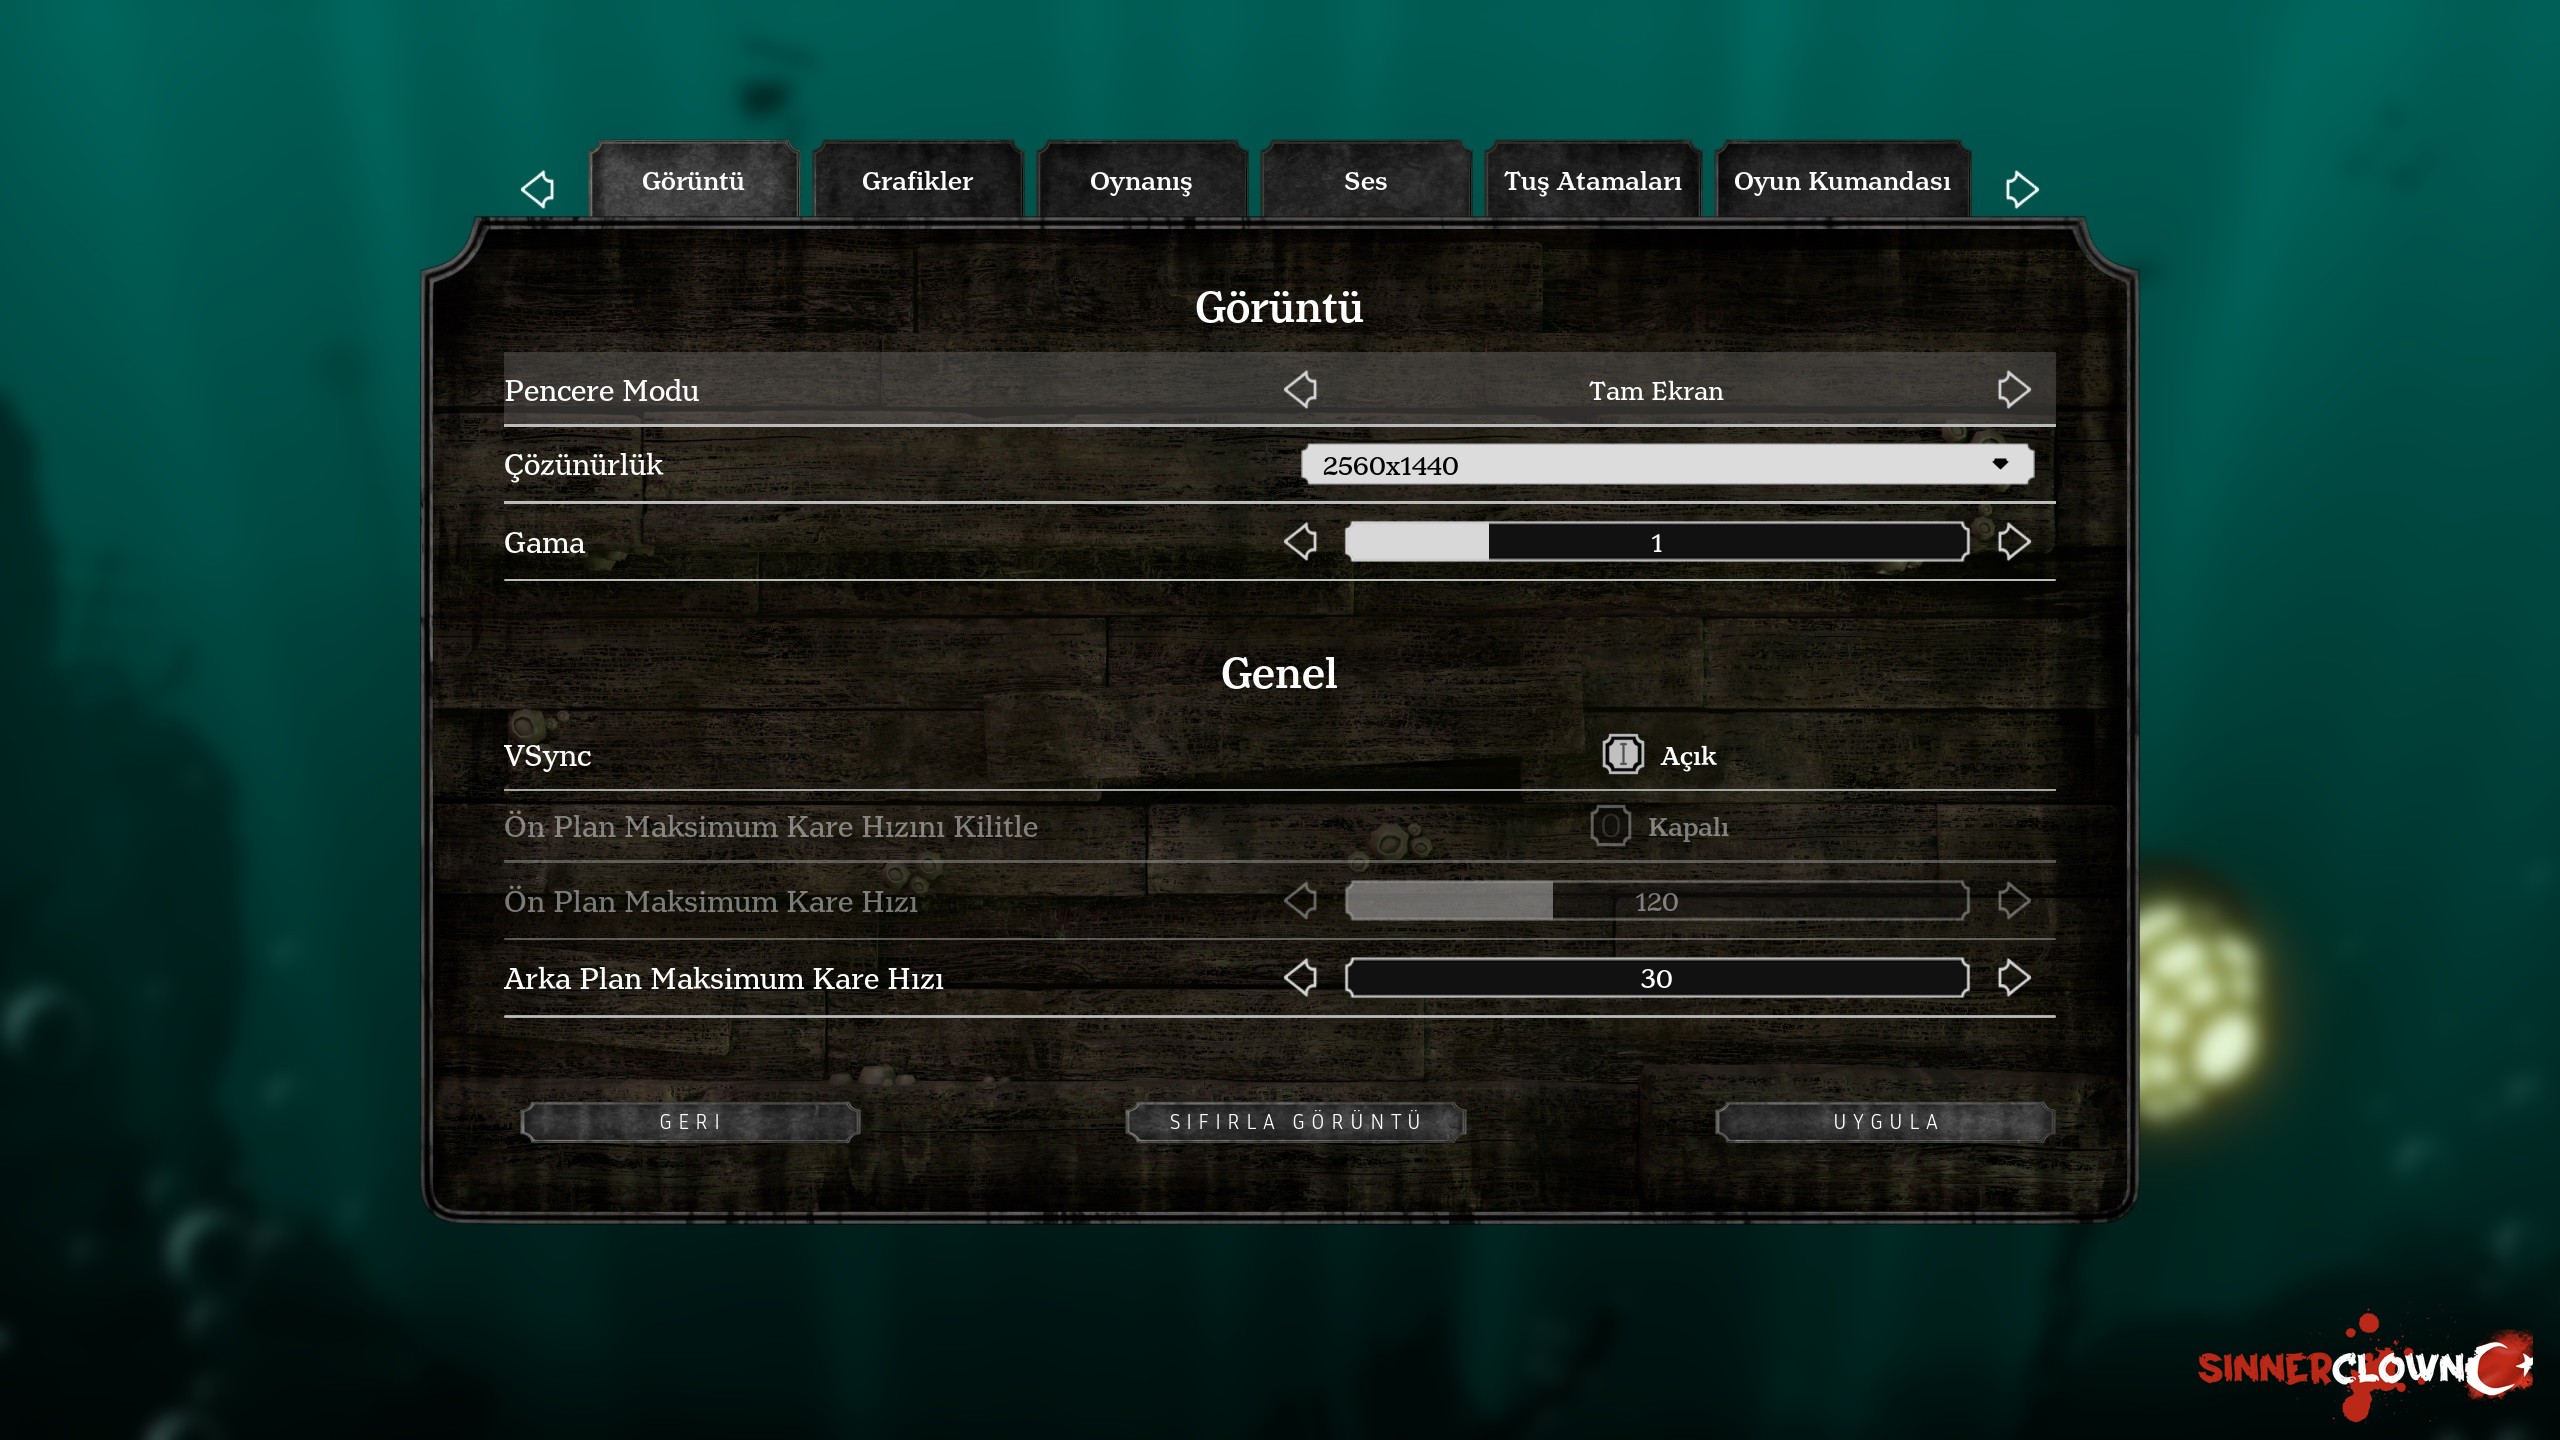Click the next tab arrow after Oyun Kumandası
This screenshot has width=2560, height=1440.
(x=2021, y=188)
